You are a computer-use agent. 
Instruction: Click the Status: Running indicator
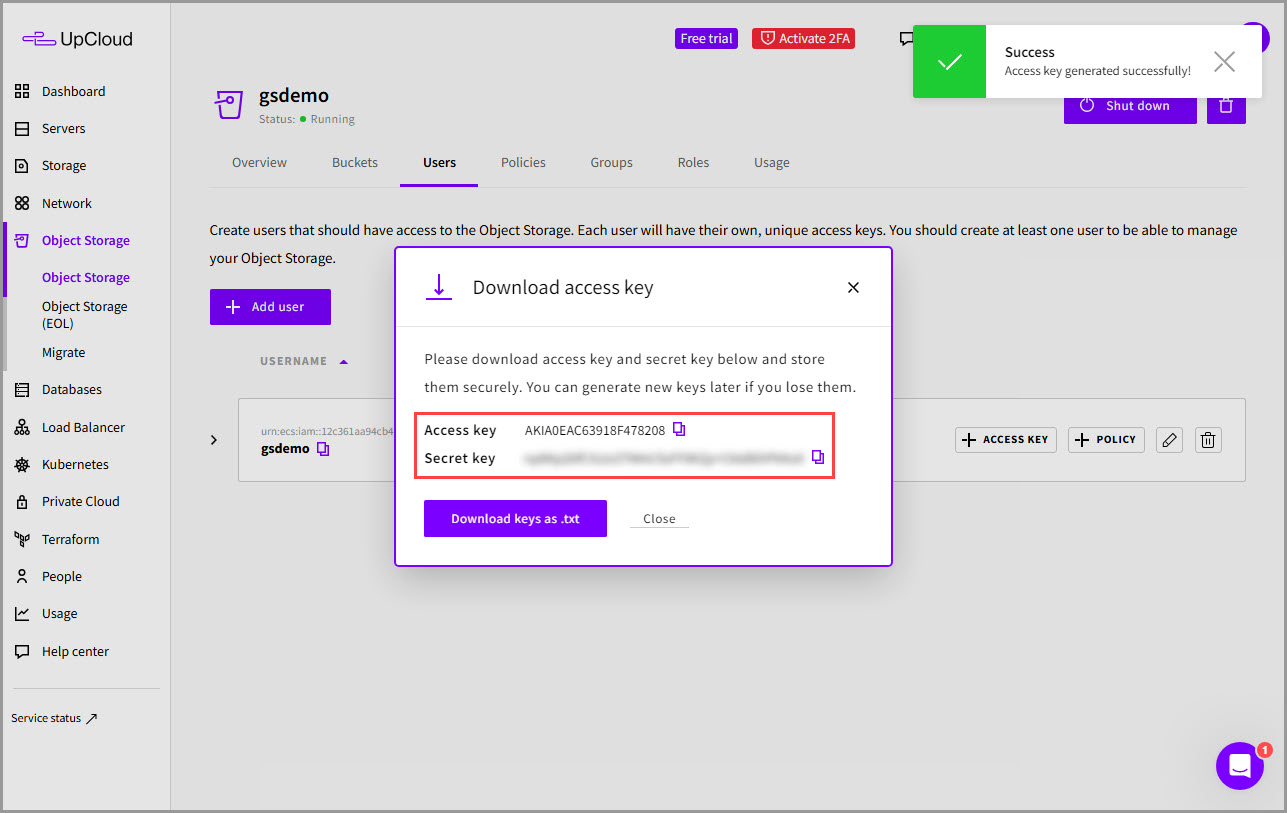click(x=307, y=119)
